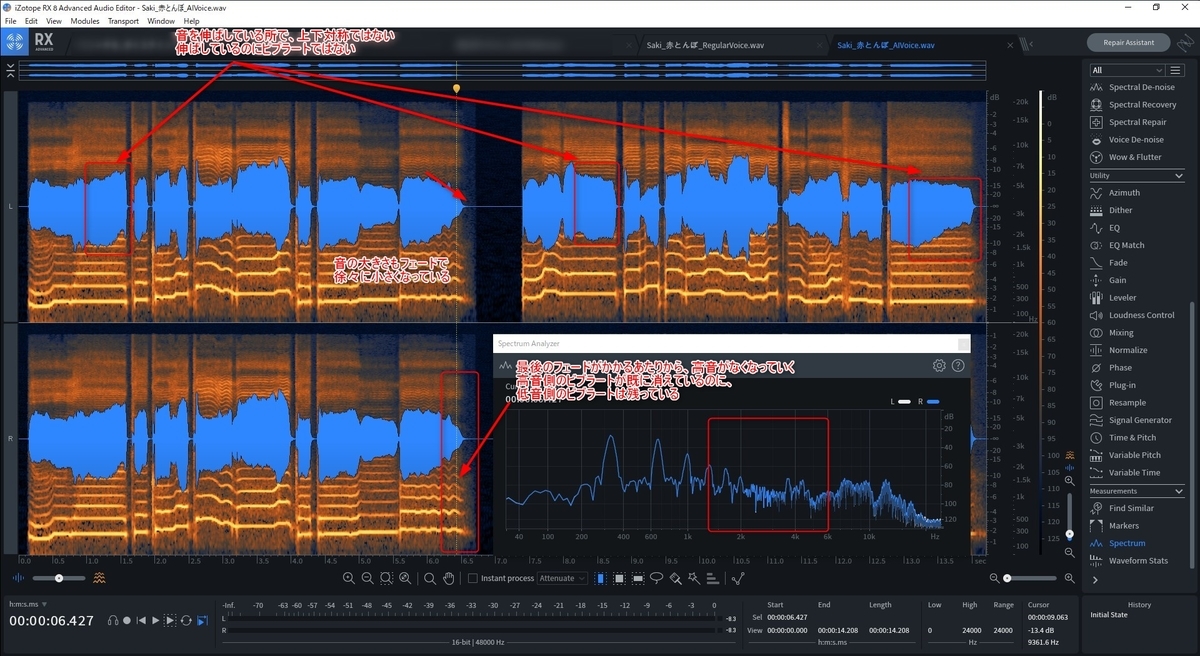1200x656 pixels.
Task: Collapse the Utility section
Action: point(1180,175)
